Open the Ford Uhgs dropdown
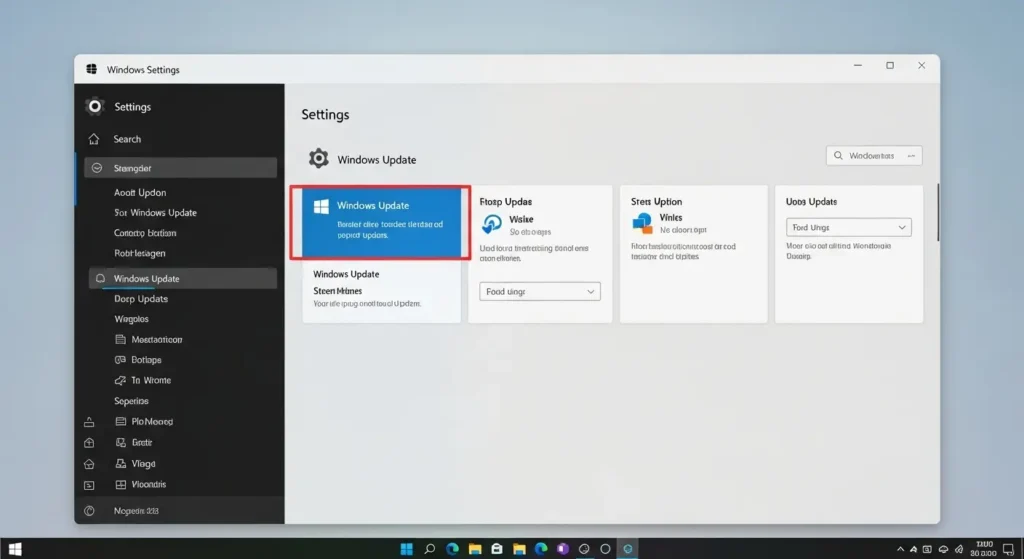1024x559 pixels. pyautogui.click(x=848, y=227)
